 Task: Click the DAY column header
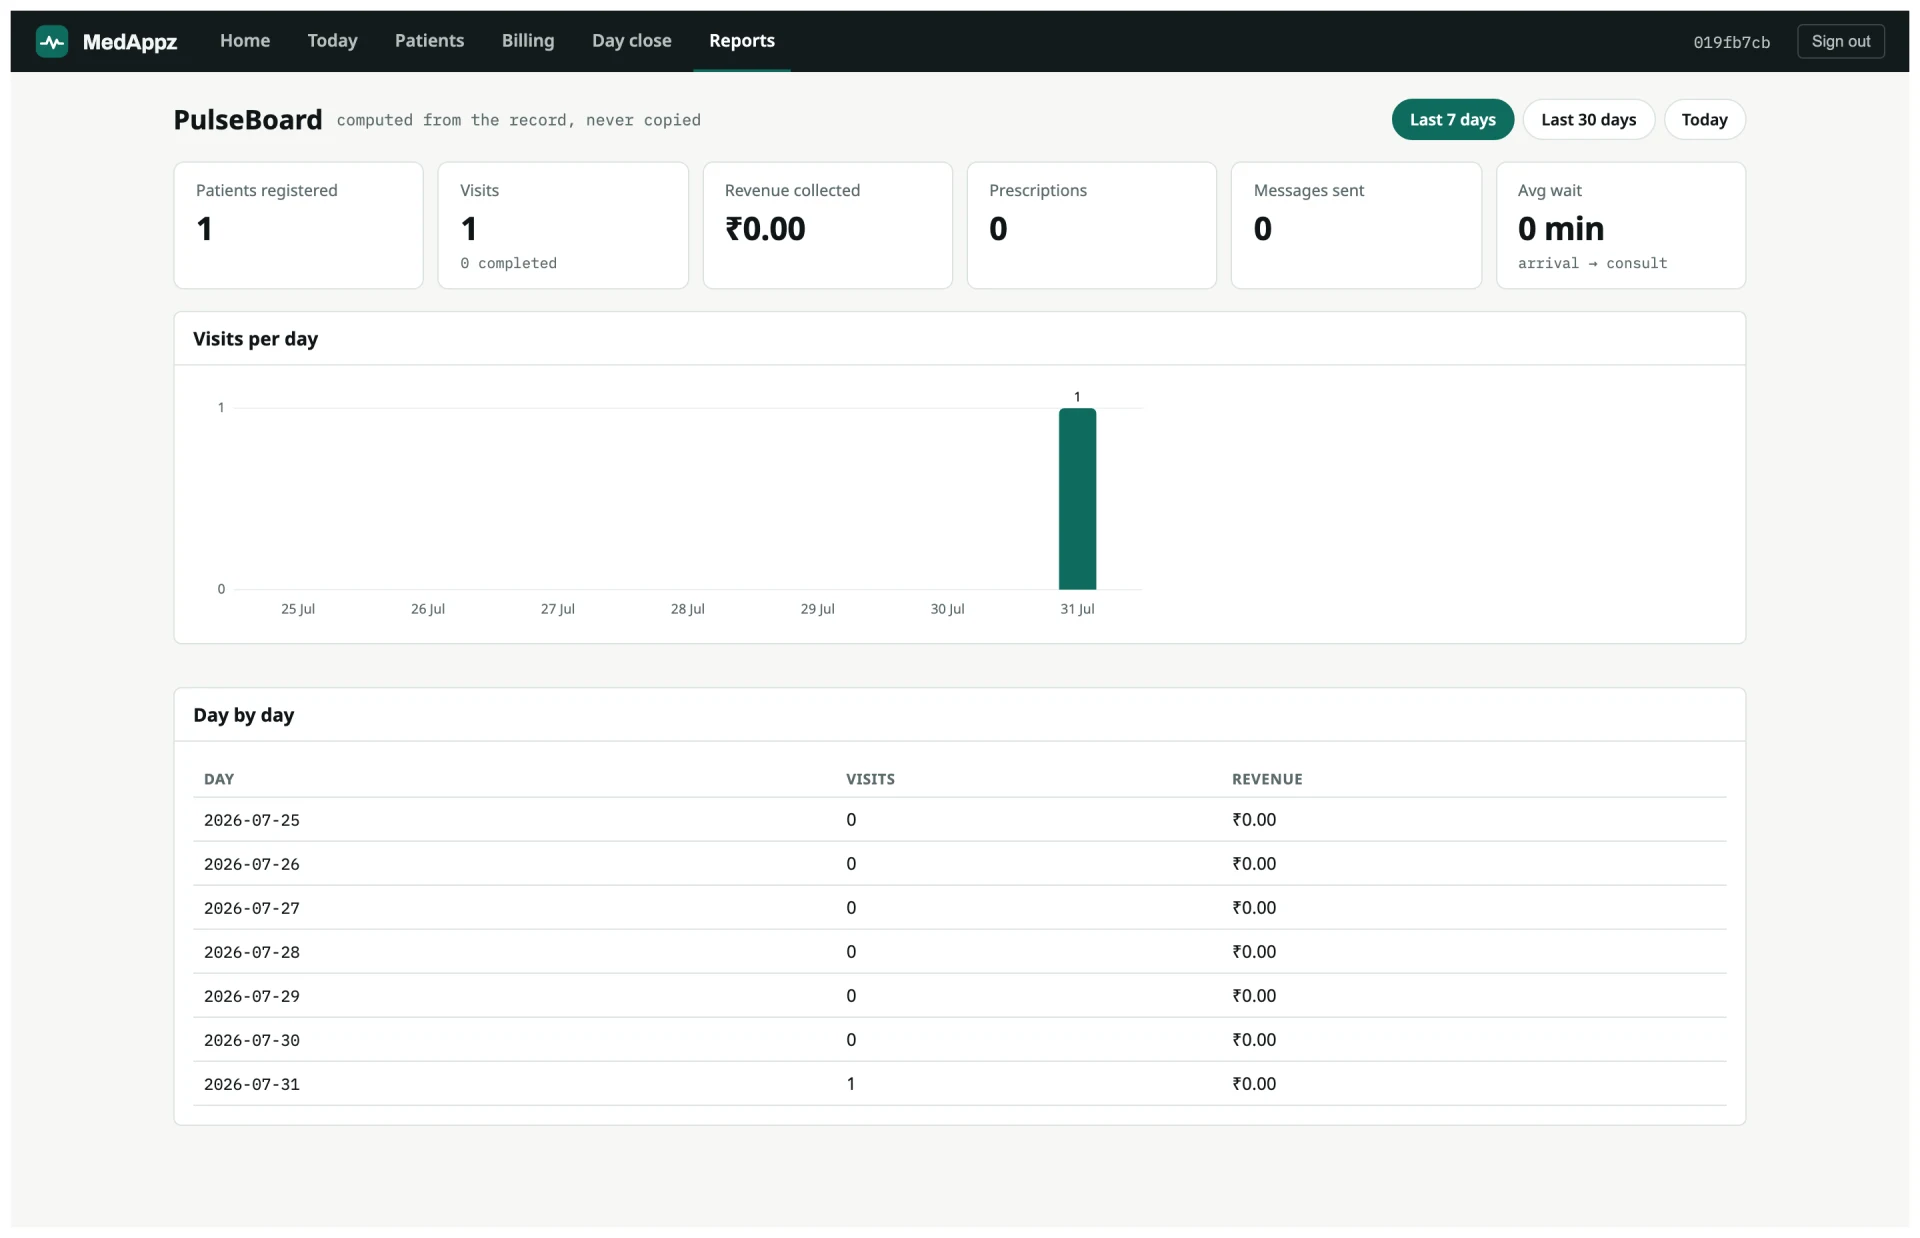[x=219, y=779]
